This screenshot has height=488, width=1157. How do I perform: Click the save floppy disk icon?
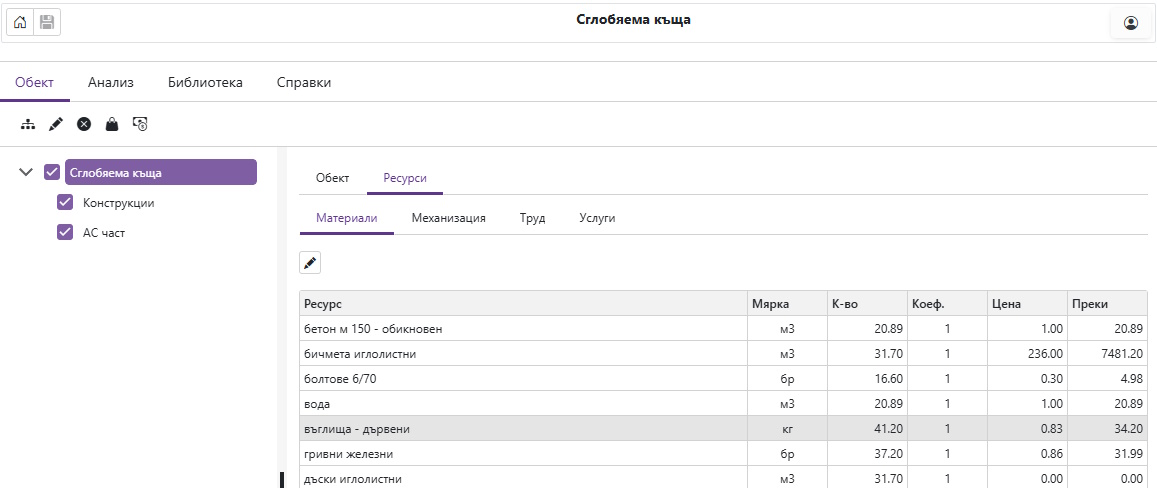[x=47, y=22]
